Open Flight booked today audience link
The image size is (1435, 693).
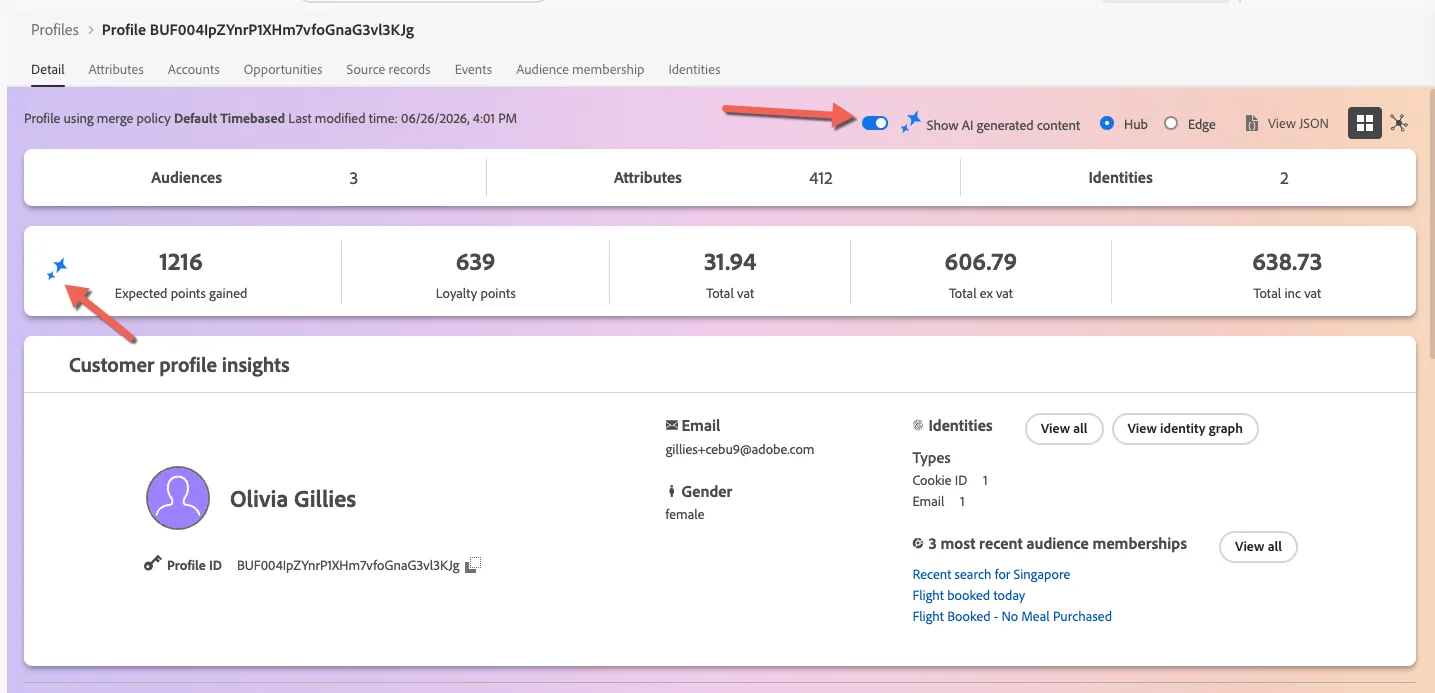(x=969, y=596)
